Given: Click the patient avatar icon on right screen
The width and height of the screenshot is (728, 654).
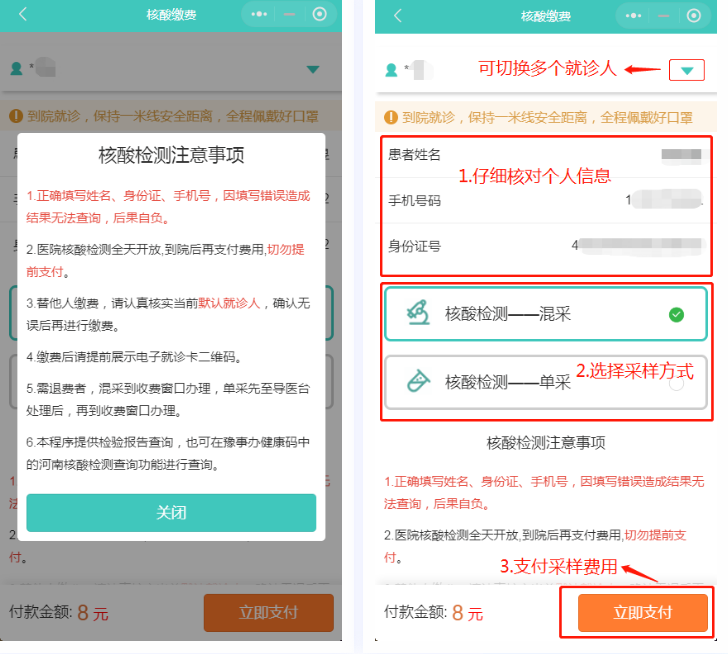Looking at the screenshot, I should coord(391,70).
